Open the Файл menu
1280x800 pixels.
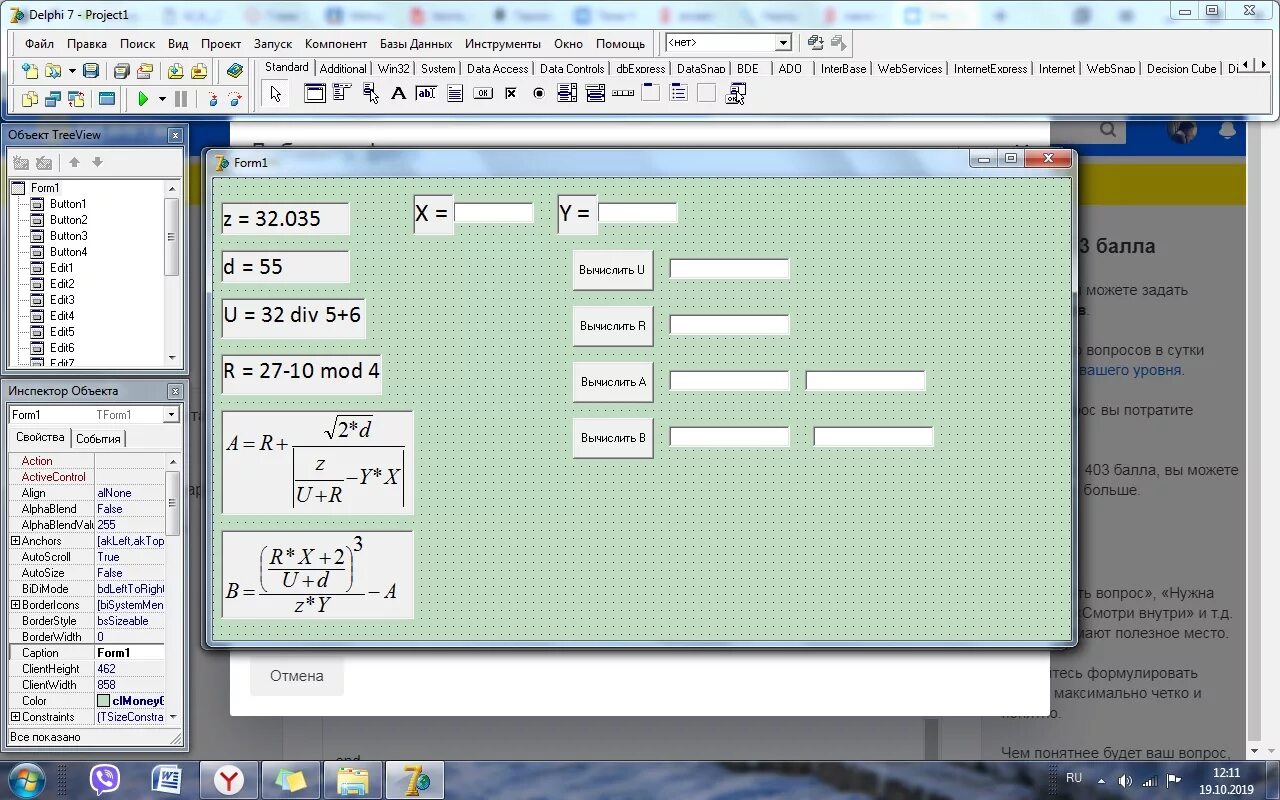(x=40, y=44)
